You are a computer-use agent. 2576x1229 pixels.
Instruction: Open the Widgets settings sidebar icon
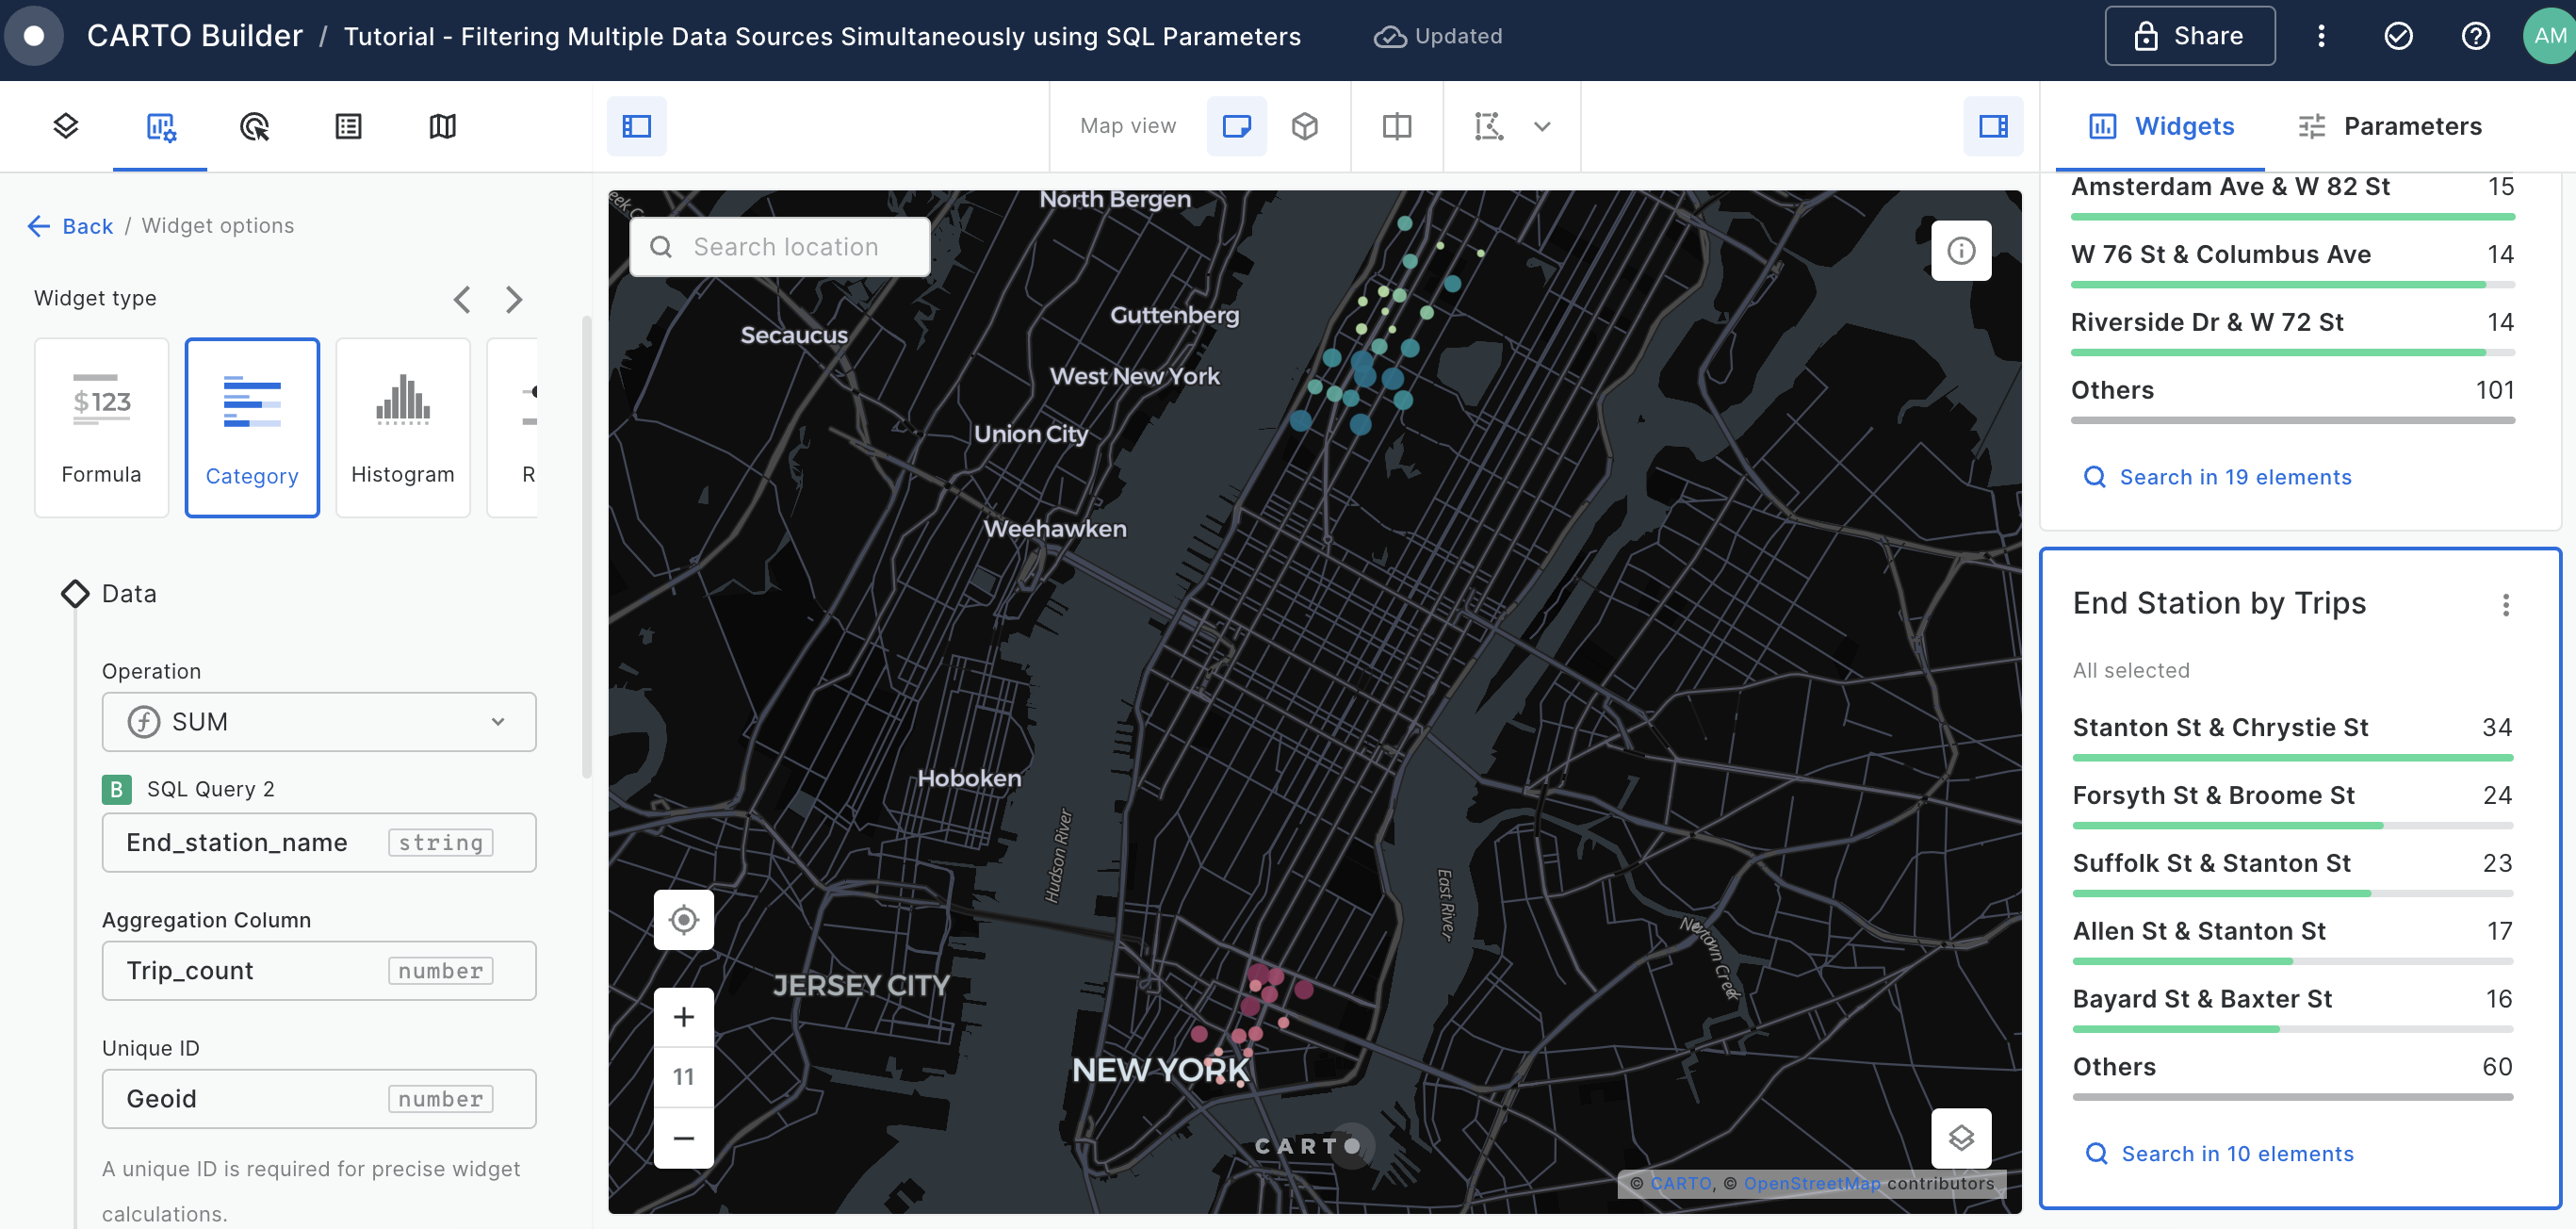click(160, 126)
